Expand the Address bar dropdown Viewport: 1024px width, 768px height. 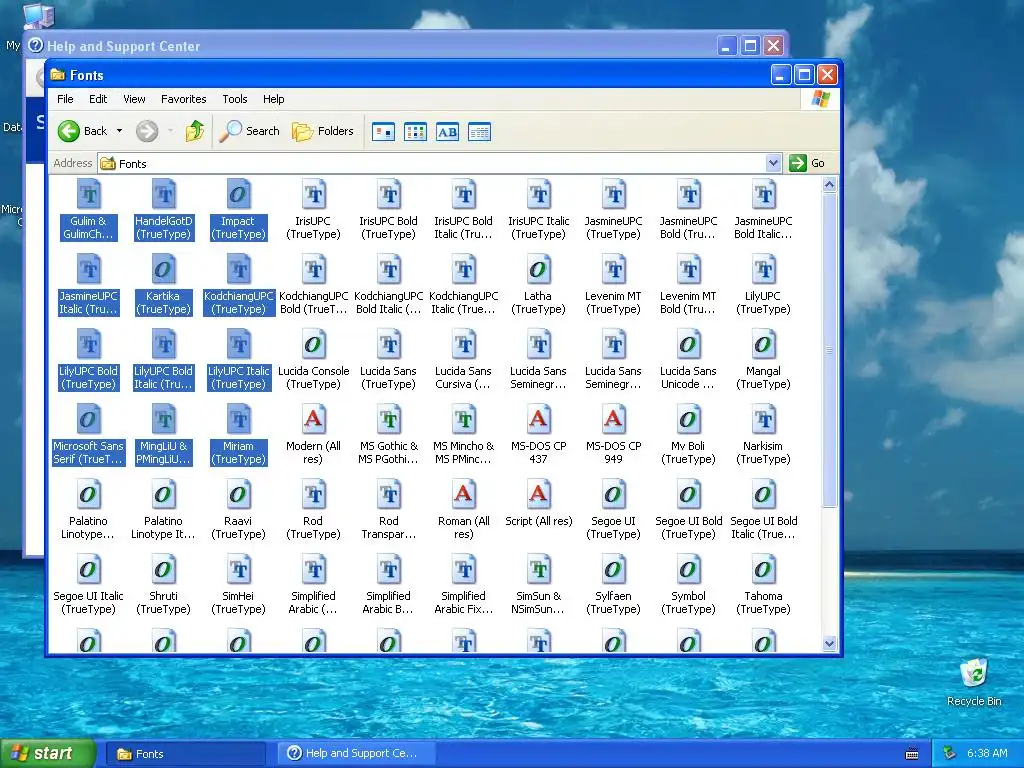click(x=773, y=163)
